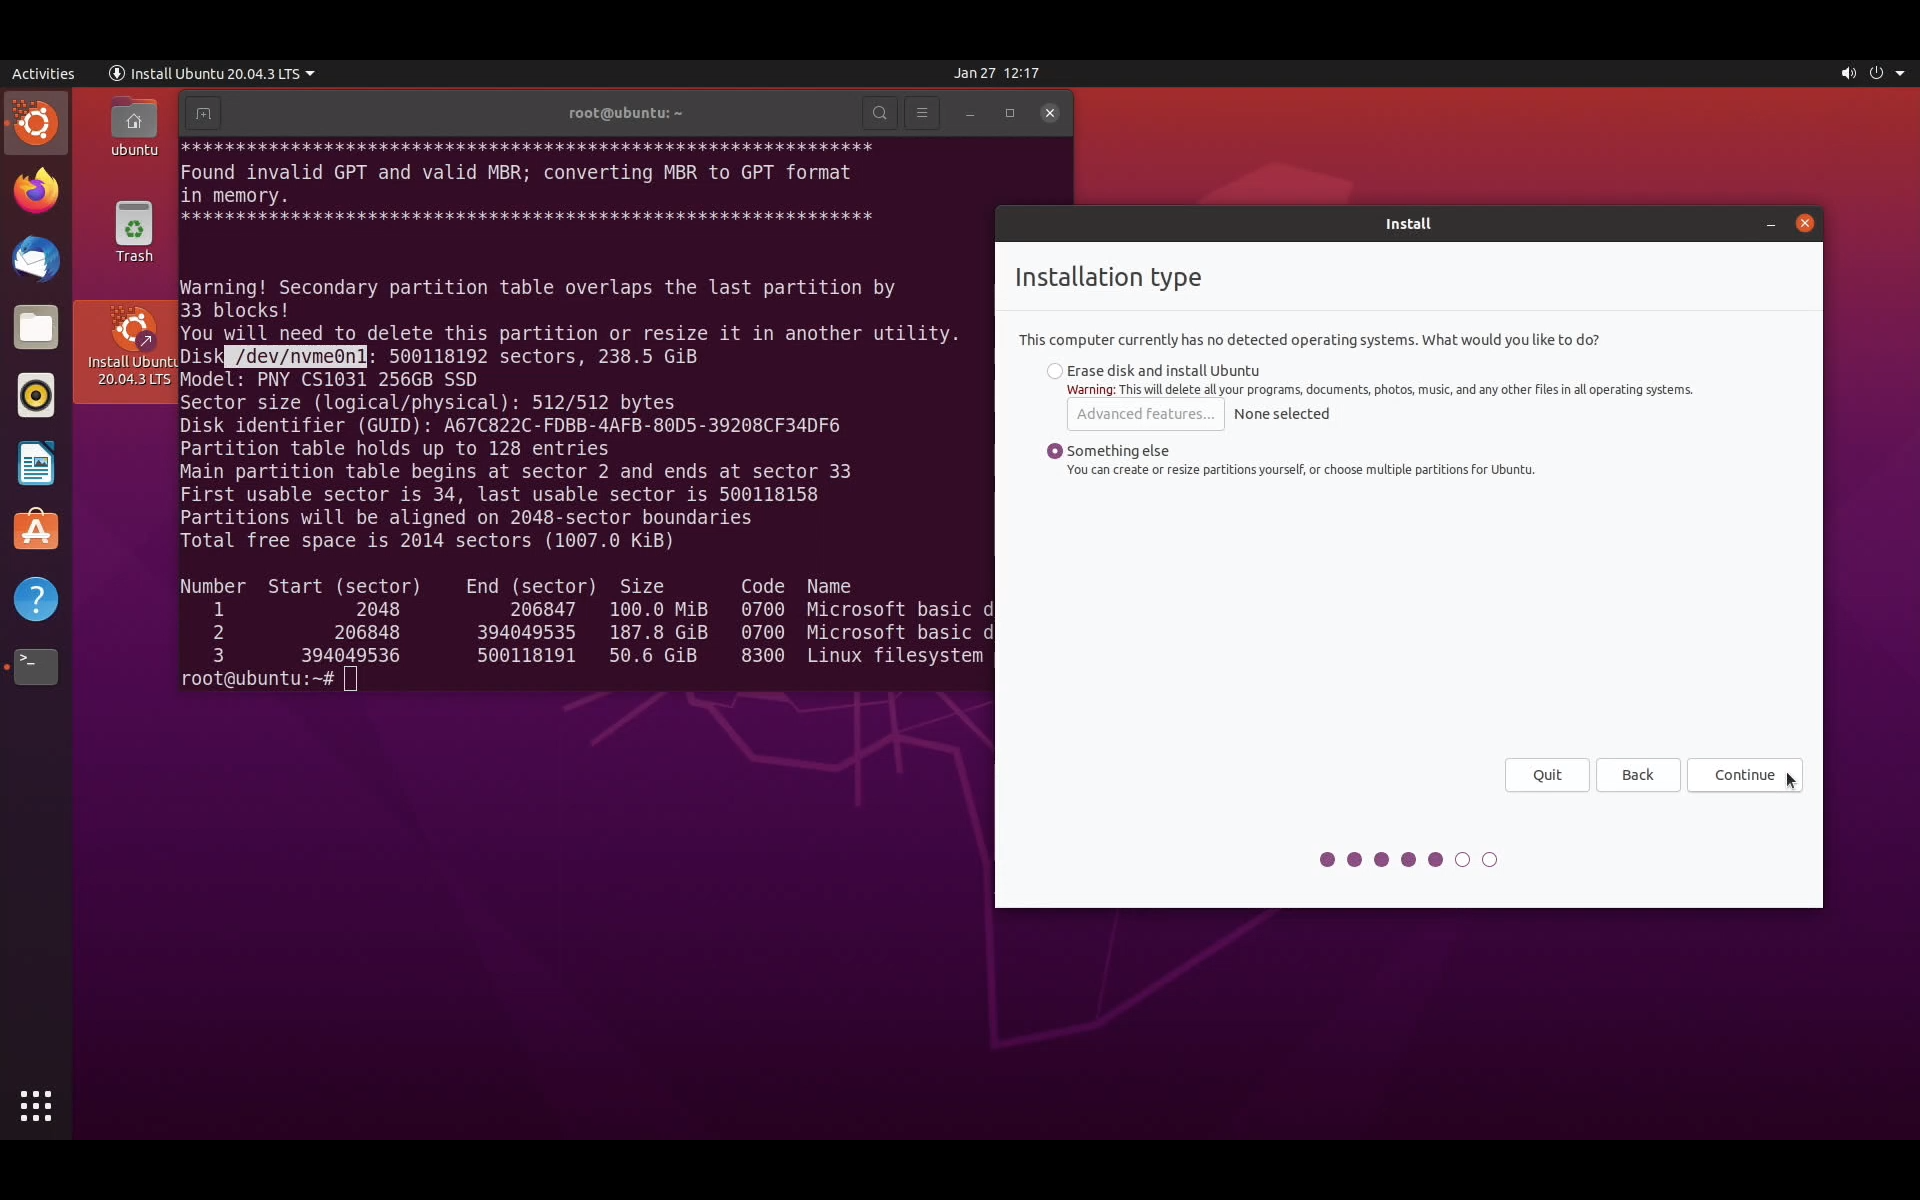Click Continue in the installer
The image size is (1920, 1200).
coord(1745,775)
